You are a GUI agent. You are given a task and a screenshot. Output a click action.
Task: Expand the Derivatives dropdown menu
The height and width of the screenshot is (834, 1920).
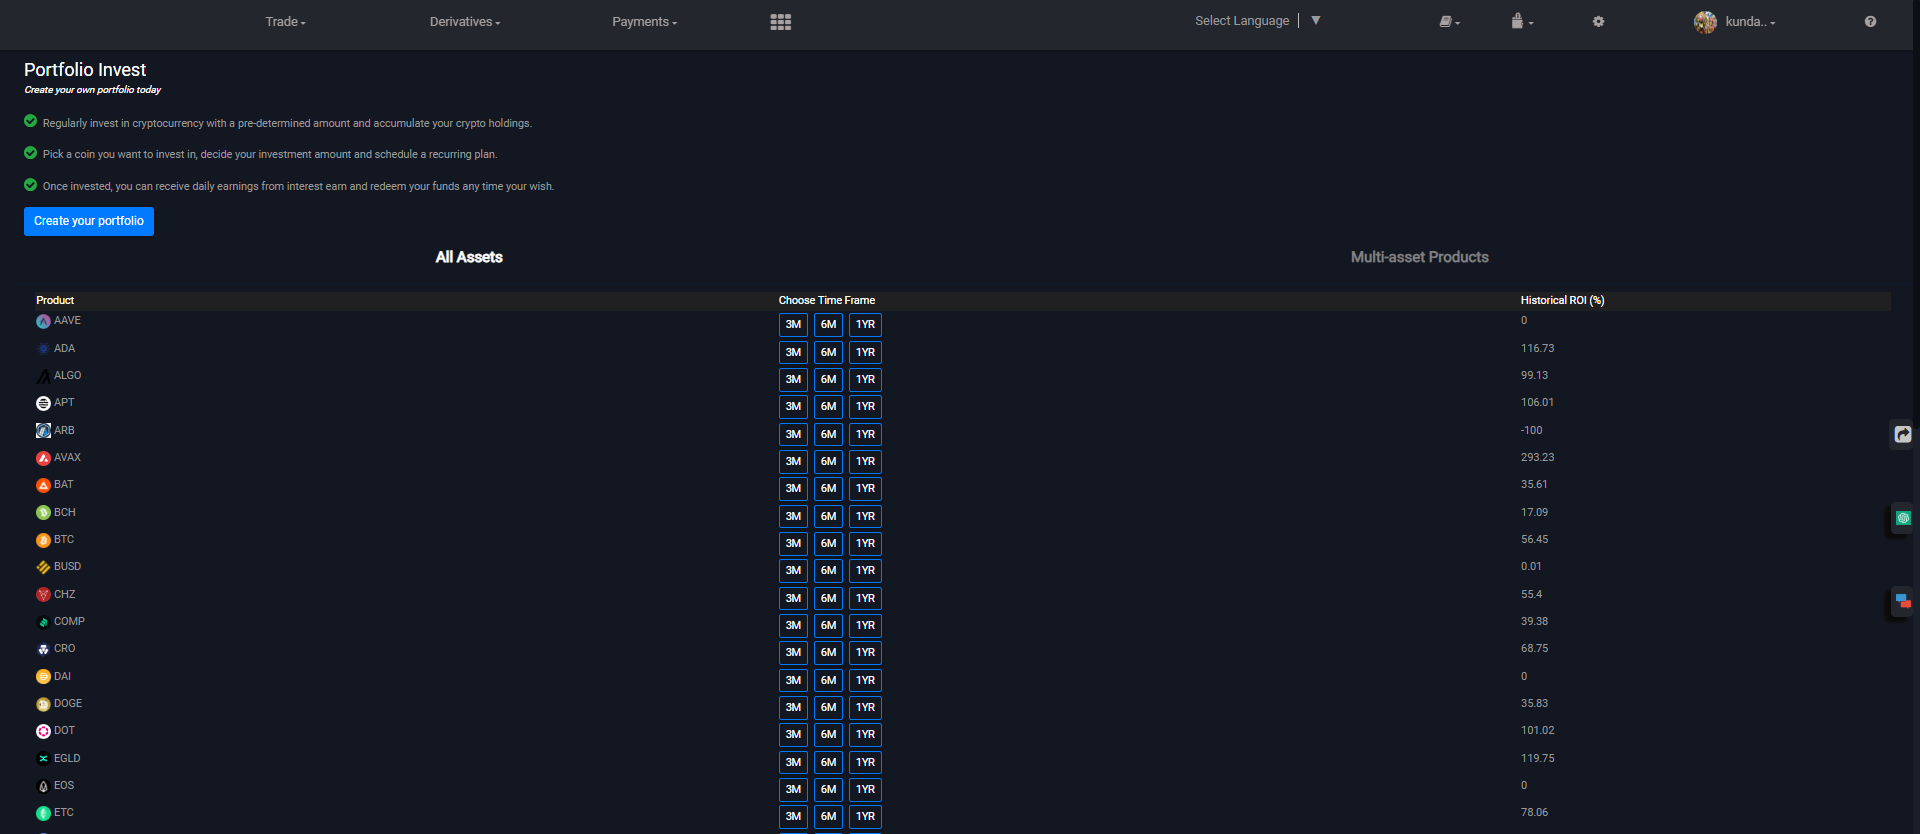[465, 22]
